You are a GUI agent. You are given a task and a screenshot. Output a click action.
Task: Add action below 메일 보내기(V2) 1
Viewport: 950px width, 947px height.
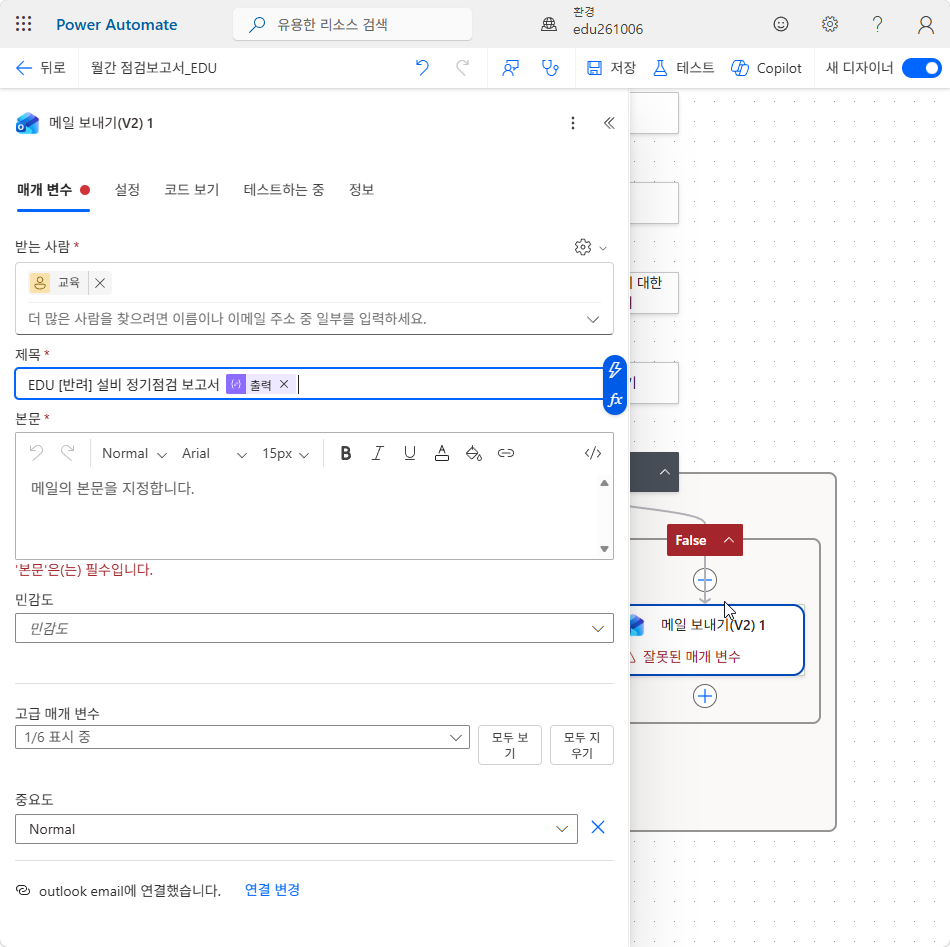[705, 696]
